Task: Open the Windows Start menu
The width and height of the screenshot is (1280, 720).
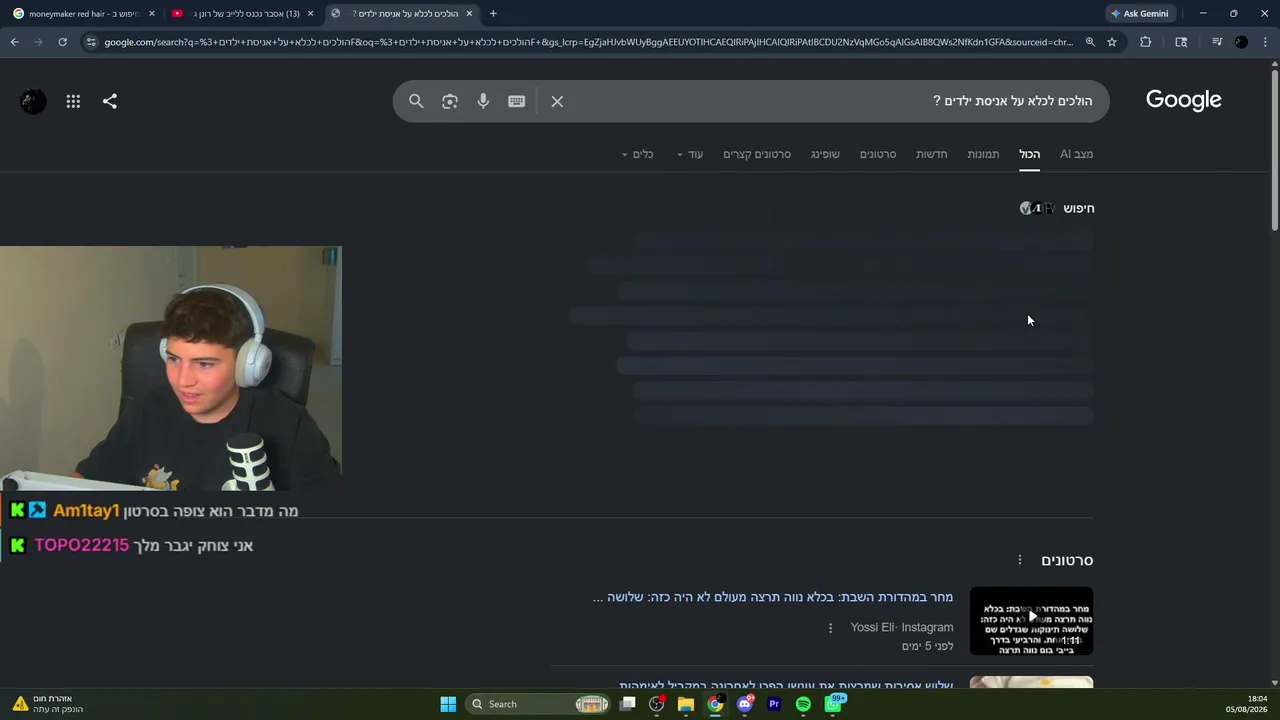Action: pos(448,704)
